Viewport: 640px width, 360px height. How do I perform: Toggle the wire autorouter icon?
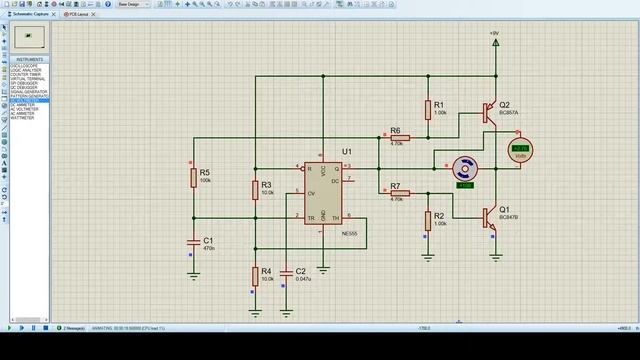point(339,4)
